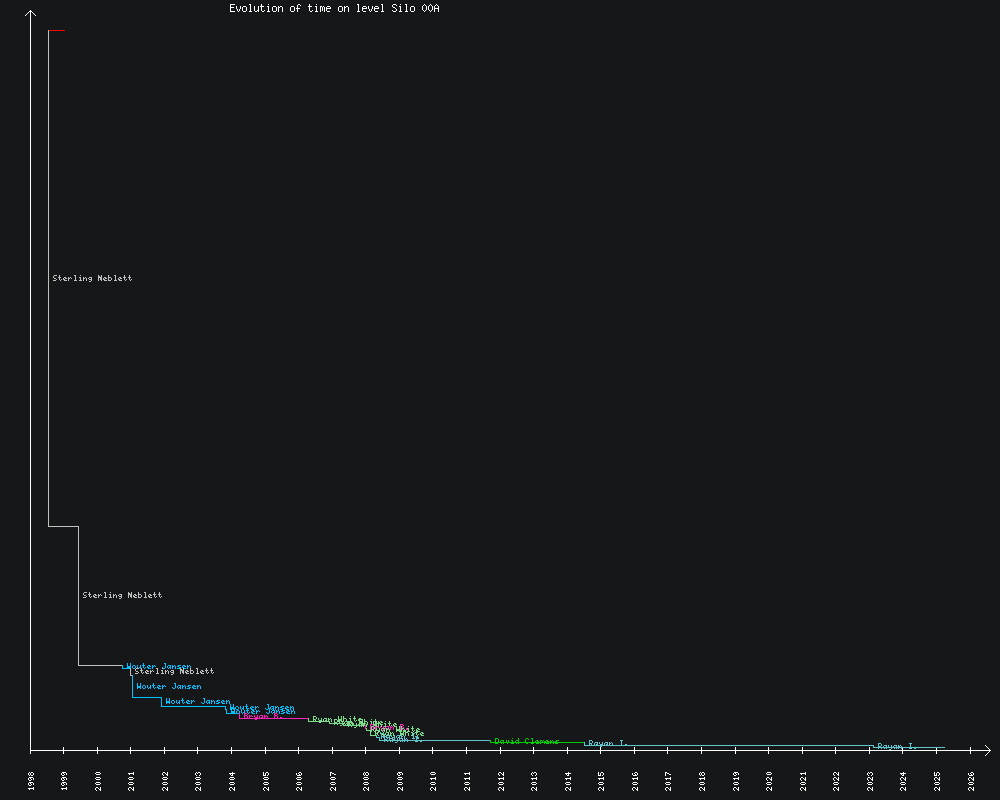
Task: Click the green David Clemens label
Action: pyautogui.click(x=527, y=741)
